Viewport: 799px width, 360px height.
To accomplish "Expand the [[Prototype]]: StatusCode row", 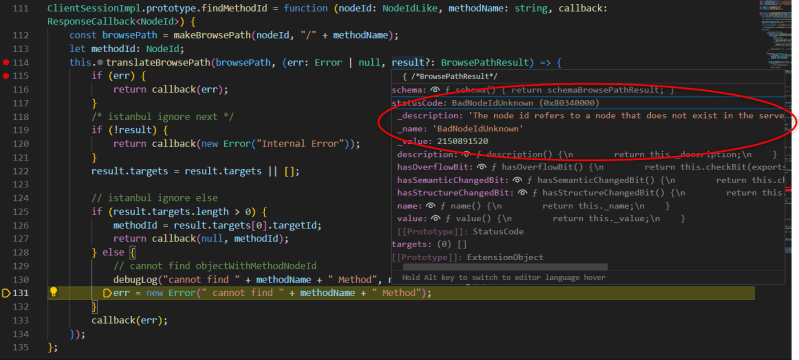I will pos(588,232).
